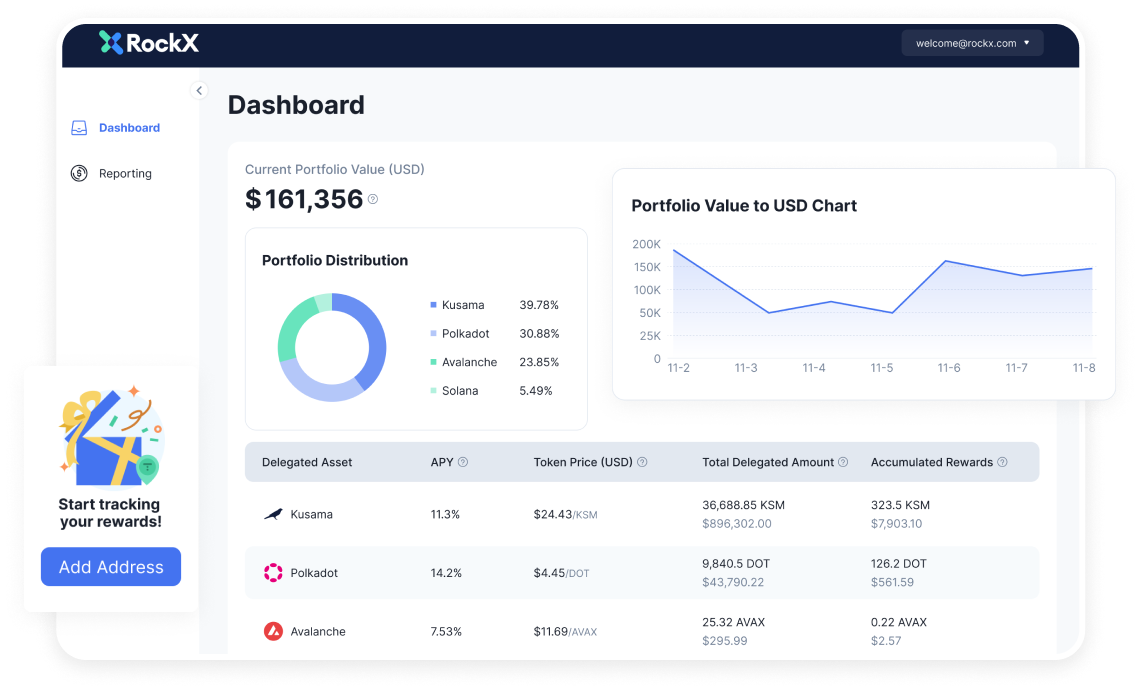Collapse the sidebar with the chevron
This screenshot has height=691, width=1141.
(x=199, y=90)
